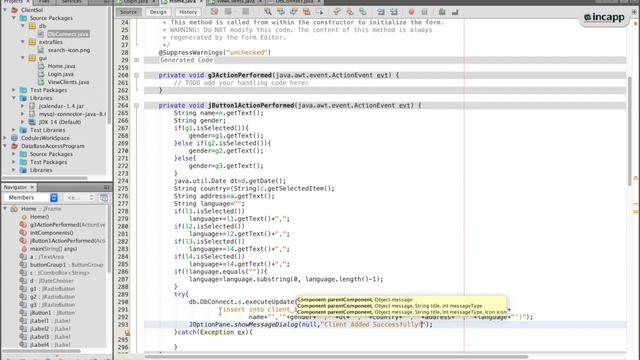The image size is (640, 360).
Task: Click the Navigator filter toggle icon at top right
Action: 104,198
